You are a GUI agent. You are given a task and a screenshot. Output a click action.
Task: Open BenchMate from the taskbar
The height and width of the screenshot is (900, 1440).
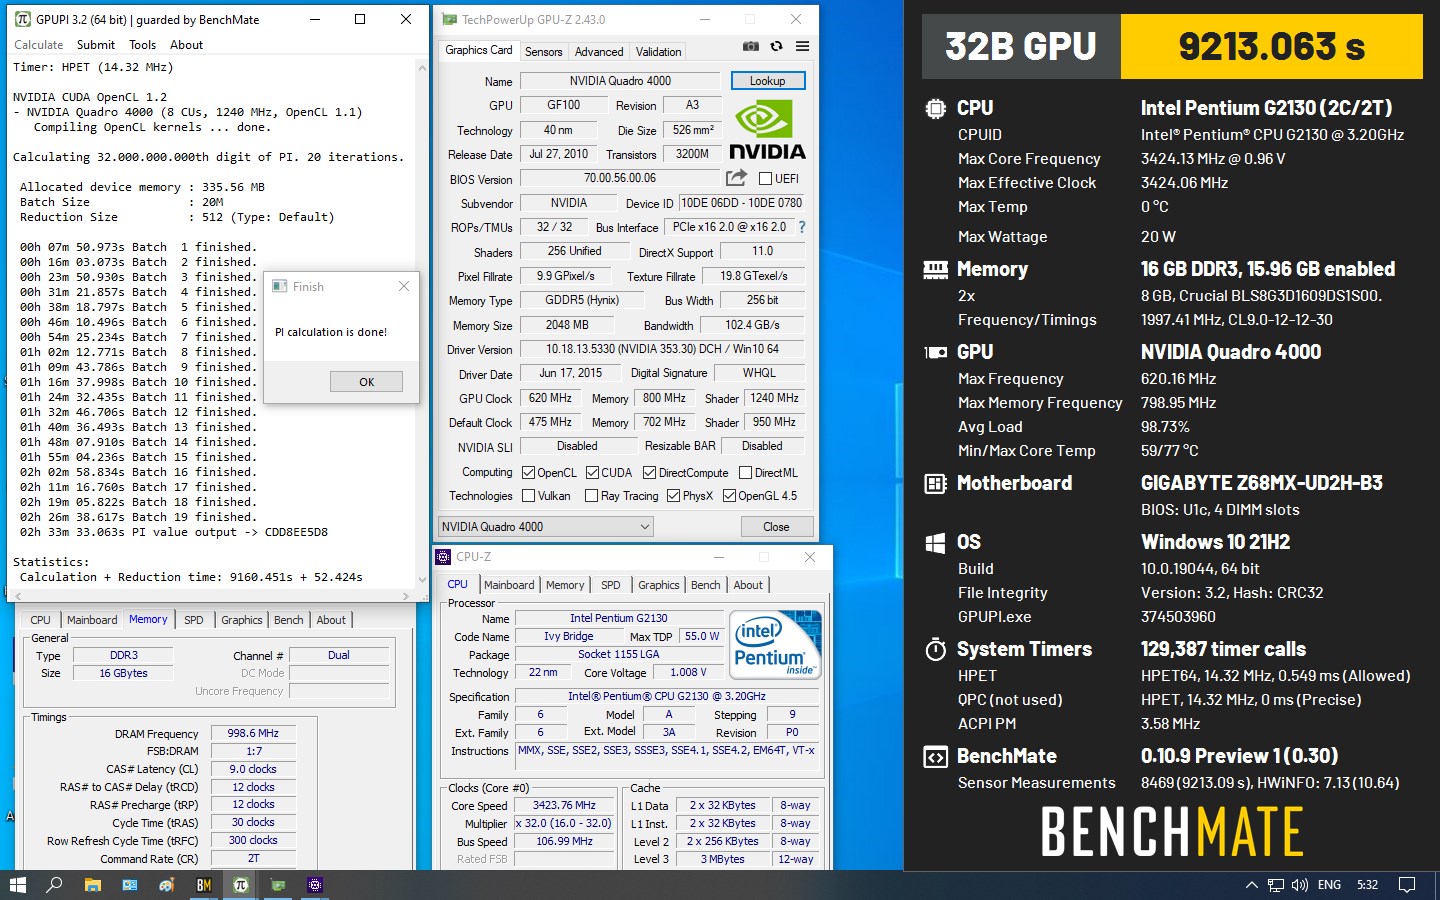coord(203,885)
